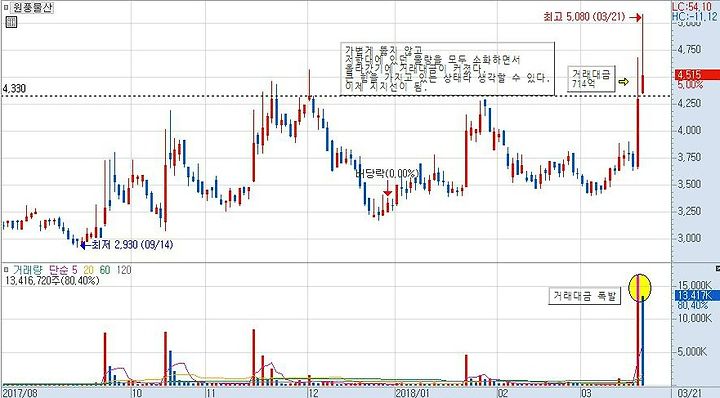The image size is (720, 398).
Task: Select the 60-period volume average legend
Action: 105,270
